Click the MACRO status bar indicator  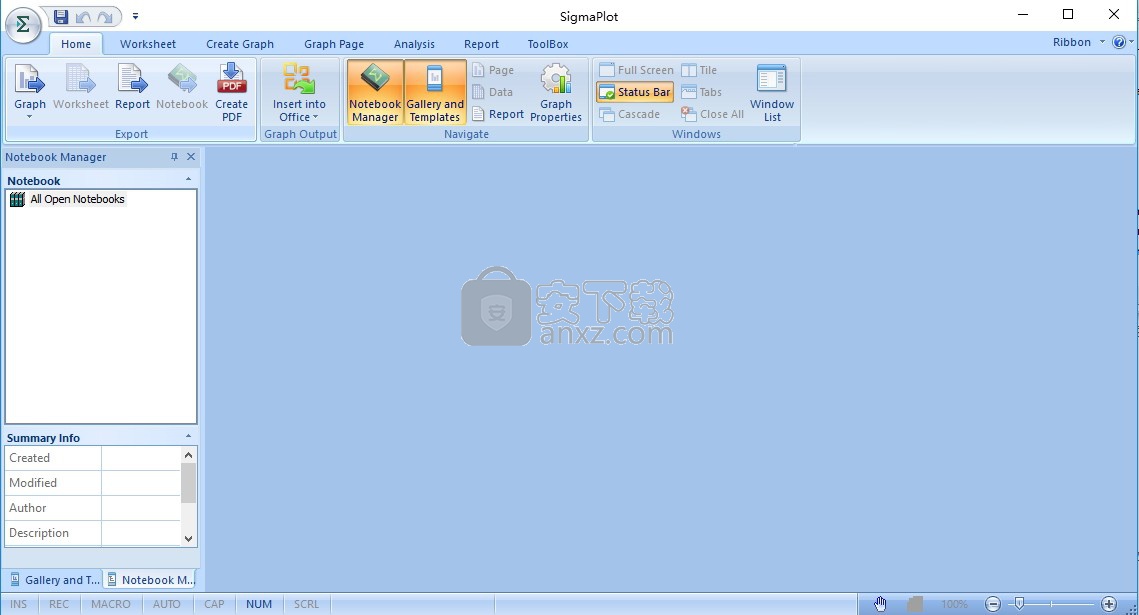click(x=111, y=604)
